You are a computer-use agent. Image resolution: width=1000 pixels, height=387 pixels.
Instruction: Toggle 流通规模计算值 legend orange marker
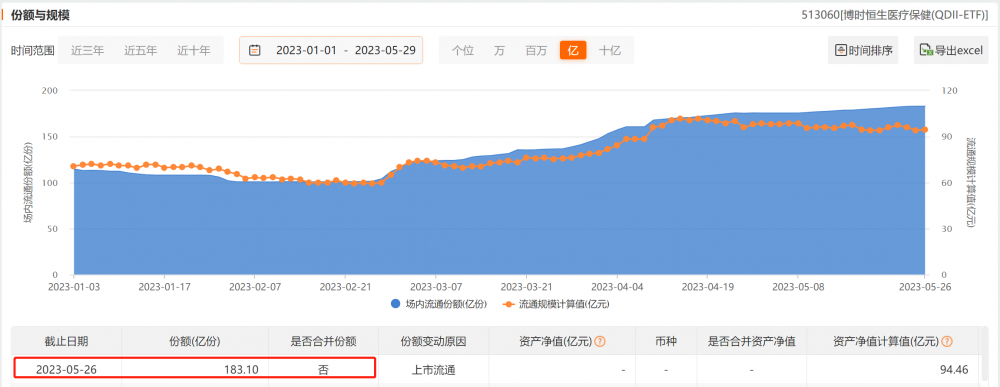point(508,305)
